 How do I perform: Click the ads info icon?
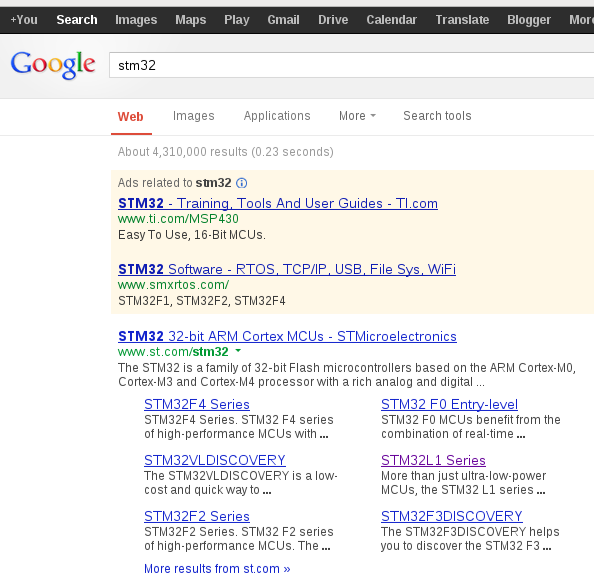click(x=242, y=183)
